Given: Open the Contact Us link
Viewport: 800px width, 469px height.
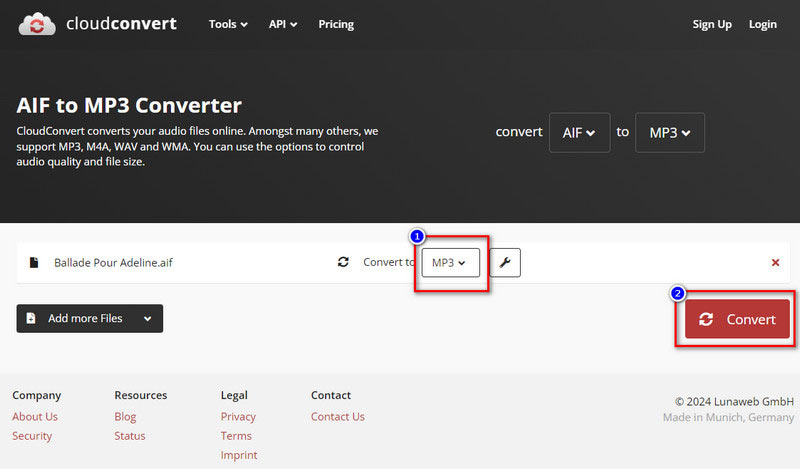Looking at the screenshot, I should click(x=338, y=416).
